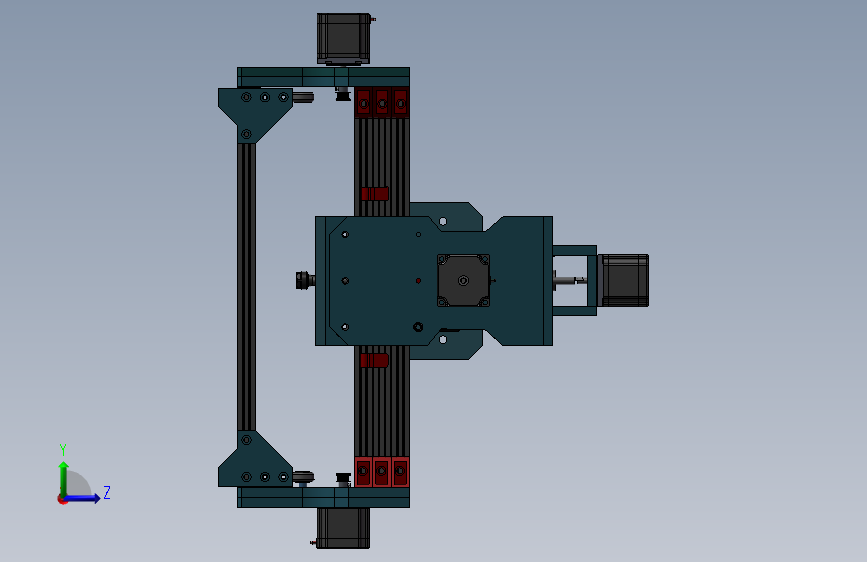Image resolution: width=867 pixels, height=562 pixels.
Task: Click the black pulley on the carriage's left edge
Action: (x=305, y=280)
